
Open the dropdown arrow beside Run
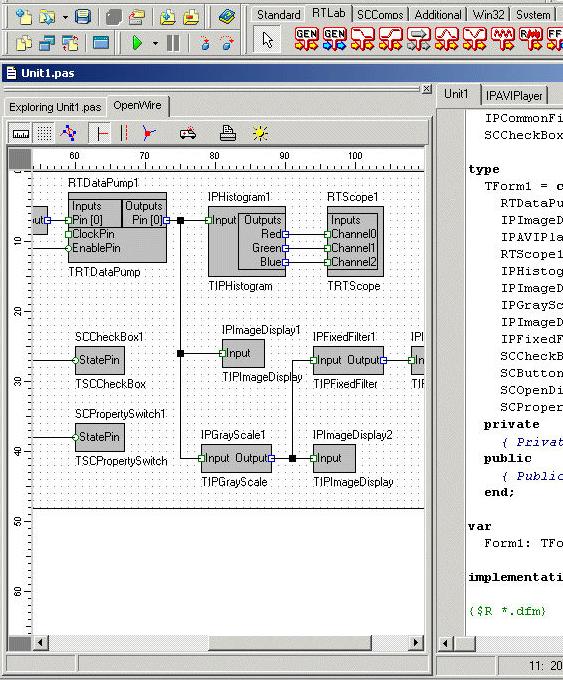[155, 43]
